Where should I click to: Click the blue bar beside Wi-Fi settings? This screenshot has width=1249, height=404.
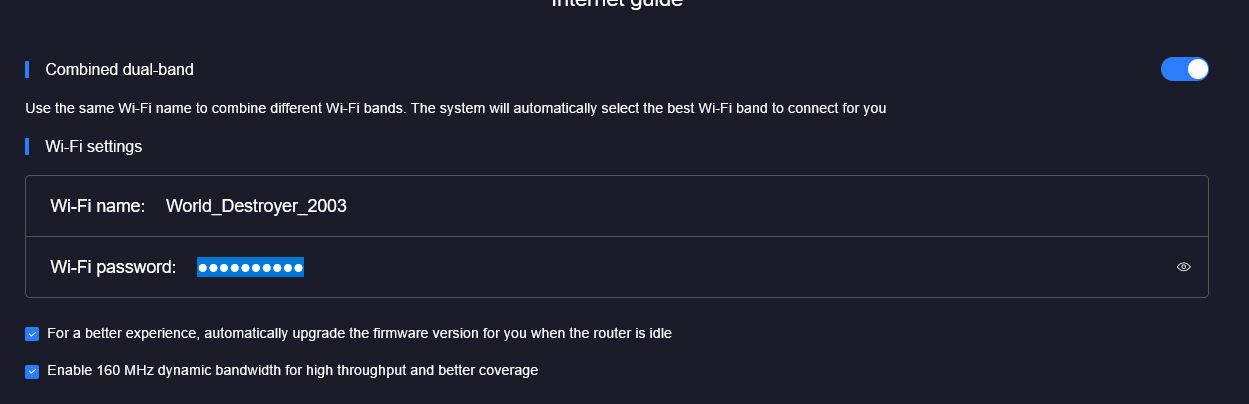27,146
